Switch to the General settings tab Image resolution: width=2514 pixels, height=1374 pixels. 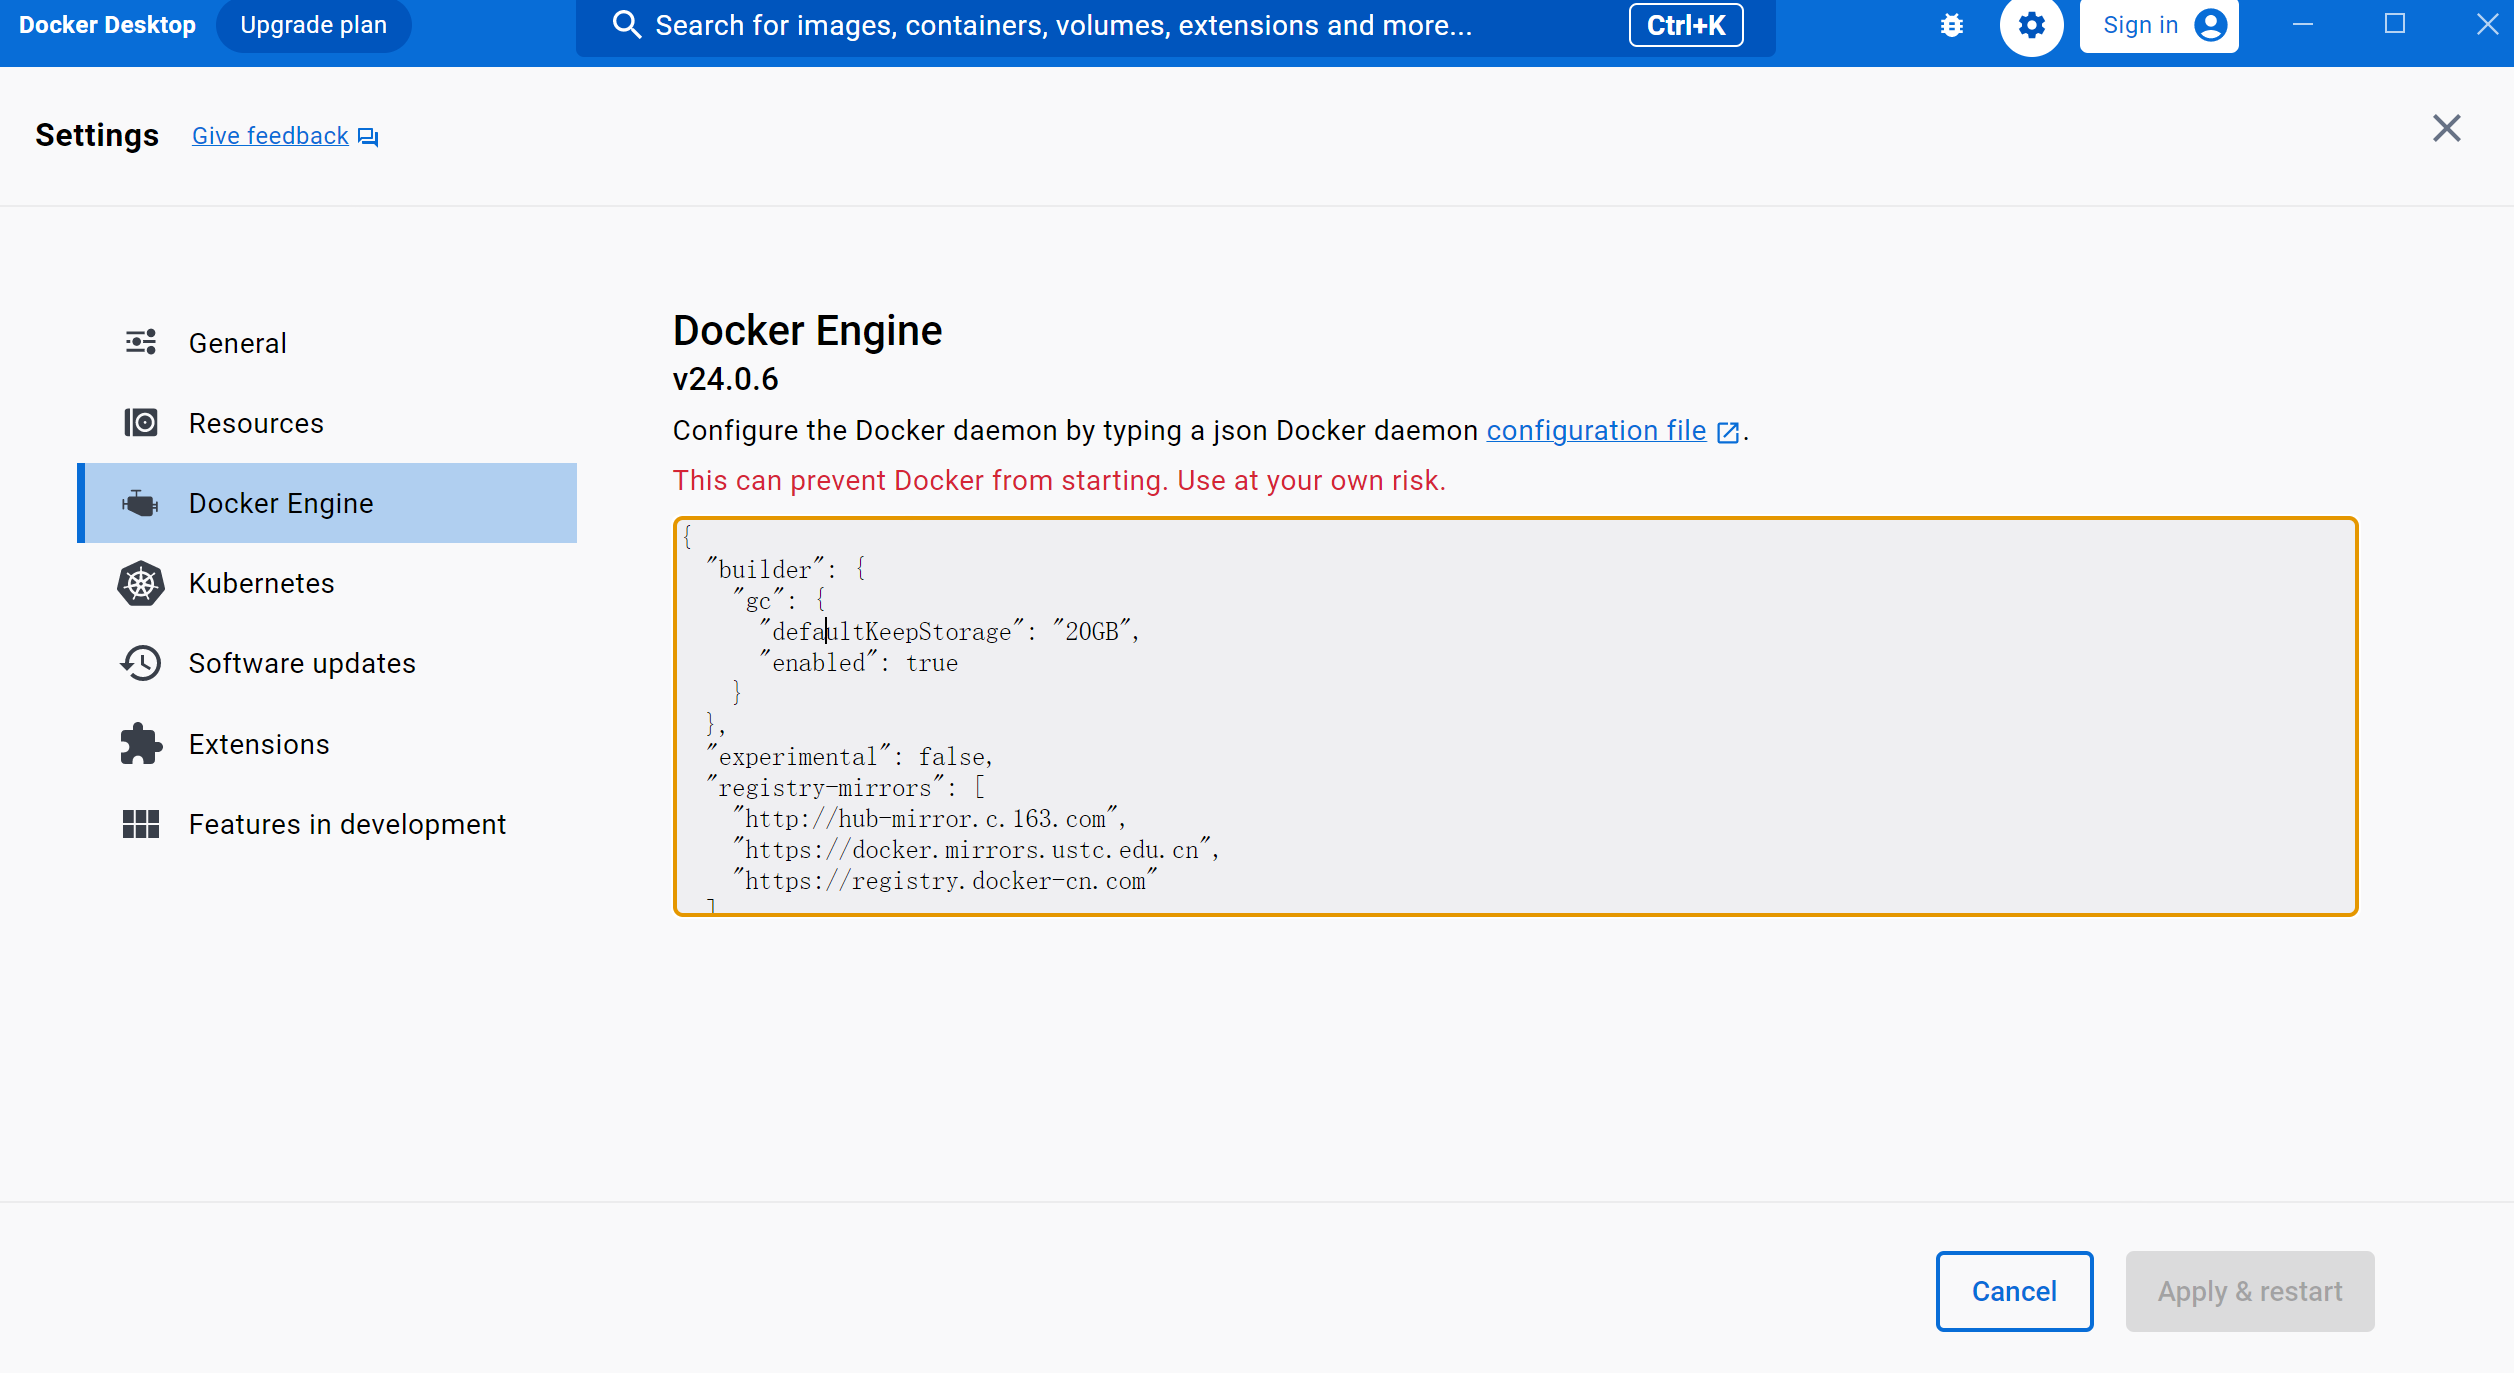pyautogui.click(x=237, y=342)
